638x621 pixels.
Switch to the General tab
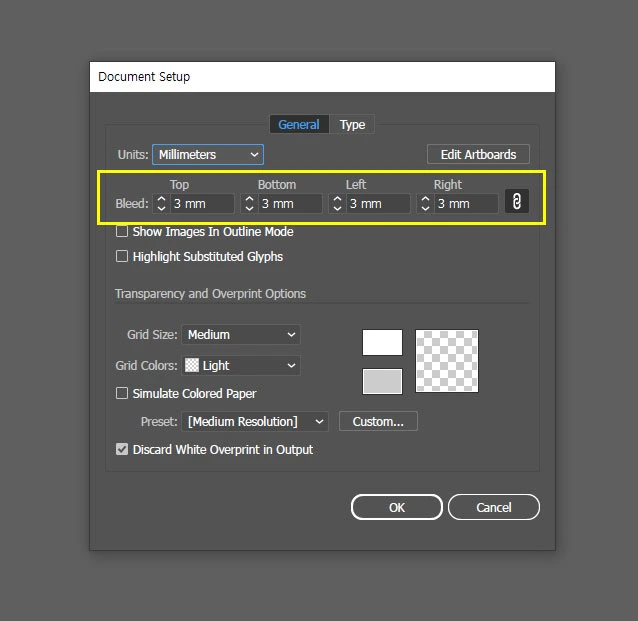click(x=299, y=125)
